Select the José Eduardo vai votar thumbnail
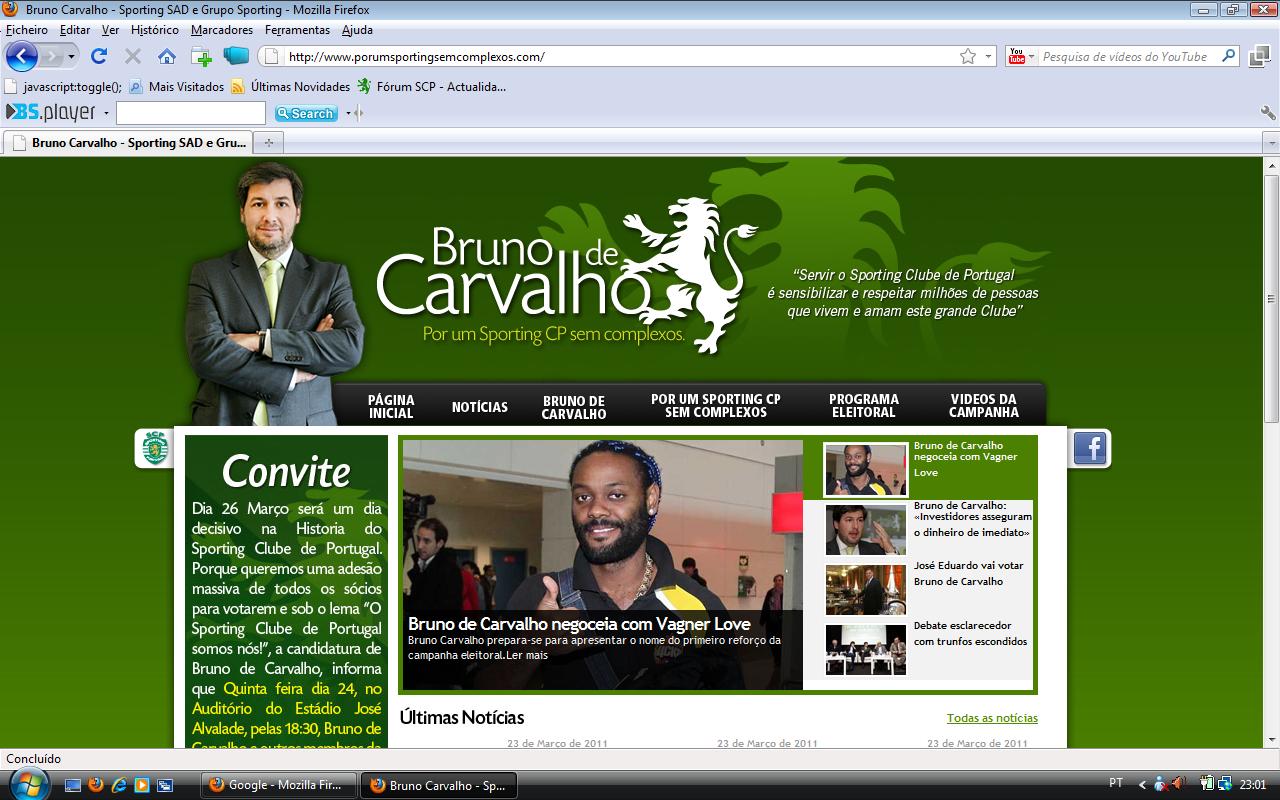The width and height of the screenshot is (1280, 800). click(866, 590)
